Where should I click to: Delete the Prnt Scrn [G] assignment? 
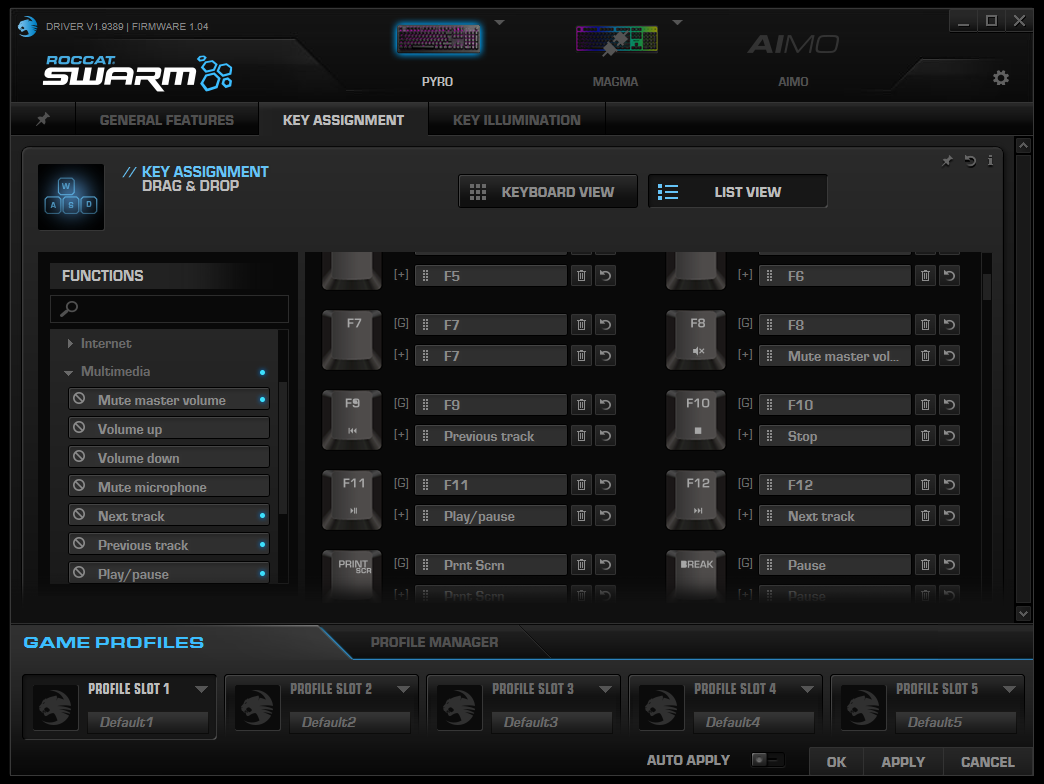tap(581, 565)
